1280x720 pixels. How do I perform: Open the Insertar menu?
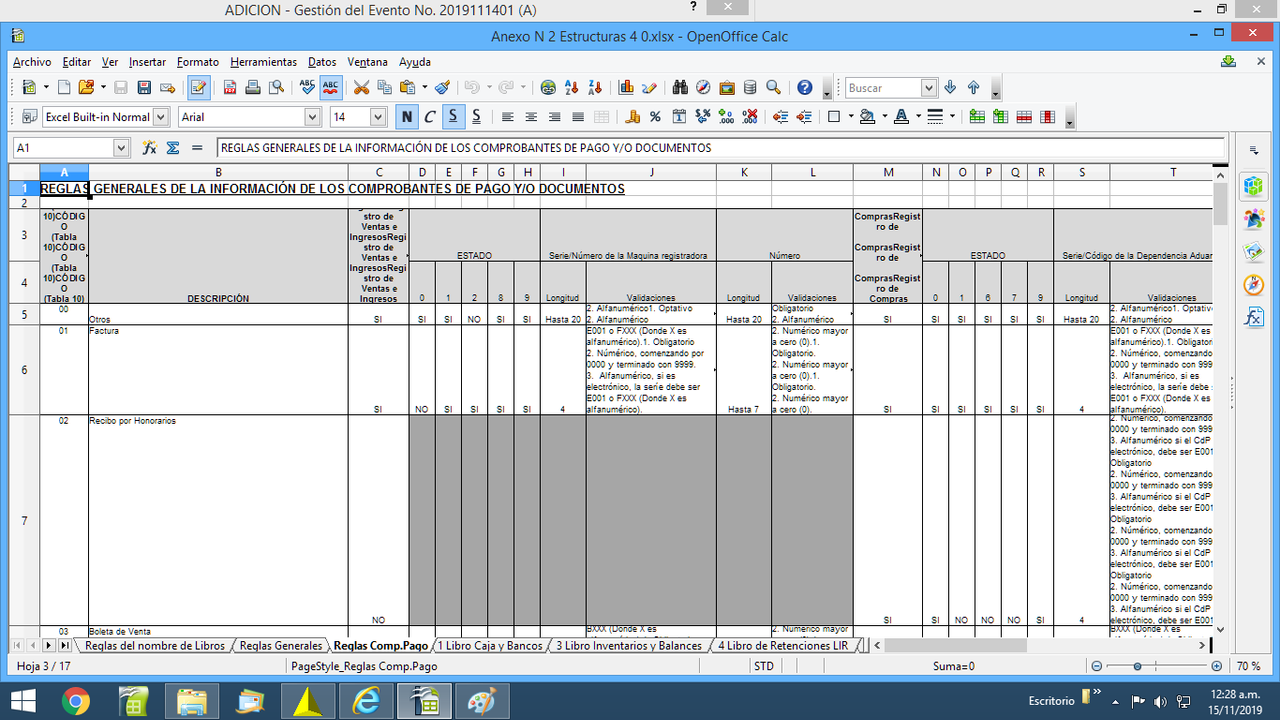[147, 62]
